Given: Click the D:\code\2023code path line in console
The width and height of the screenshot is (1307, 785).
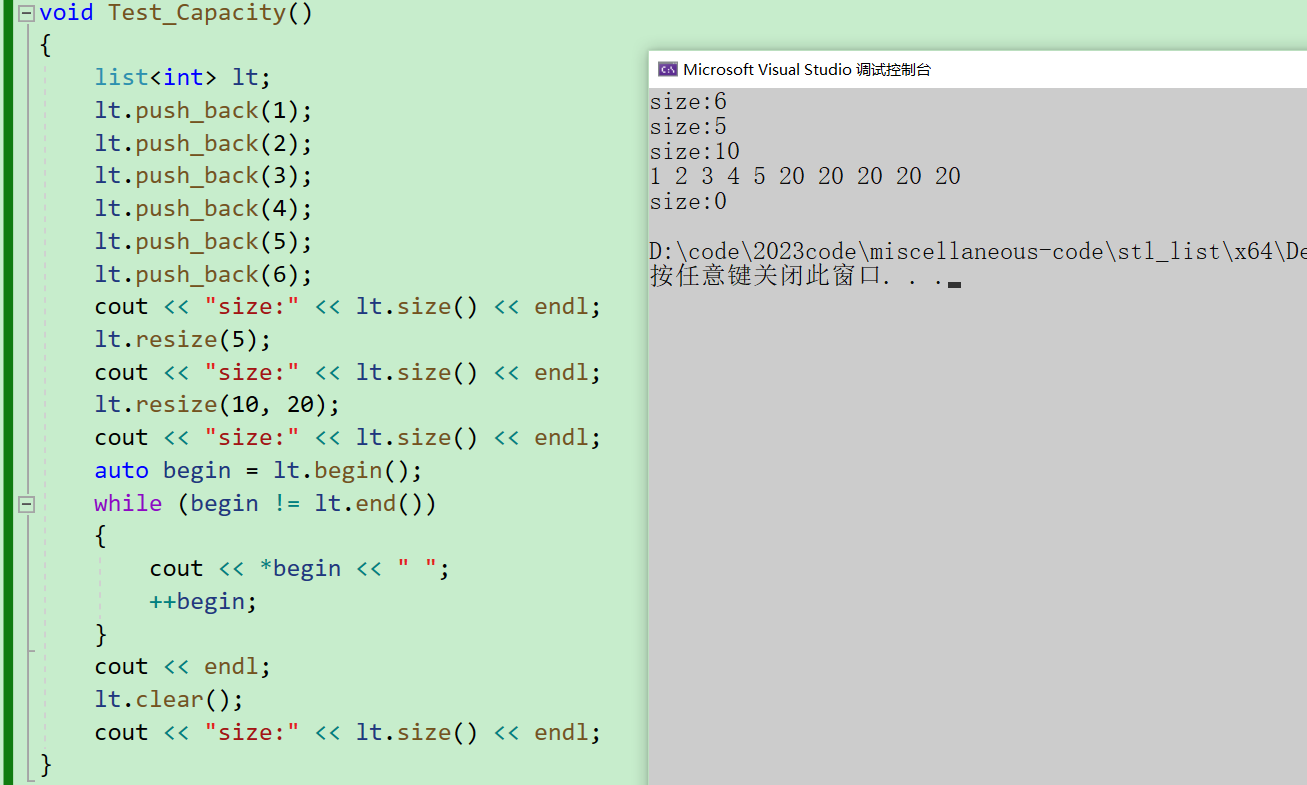Looking at the screenshot, I should pyautogui.click(x=978, y=252).
